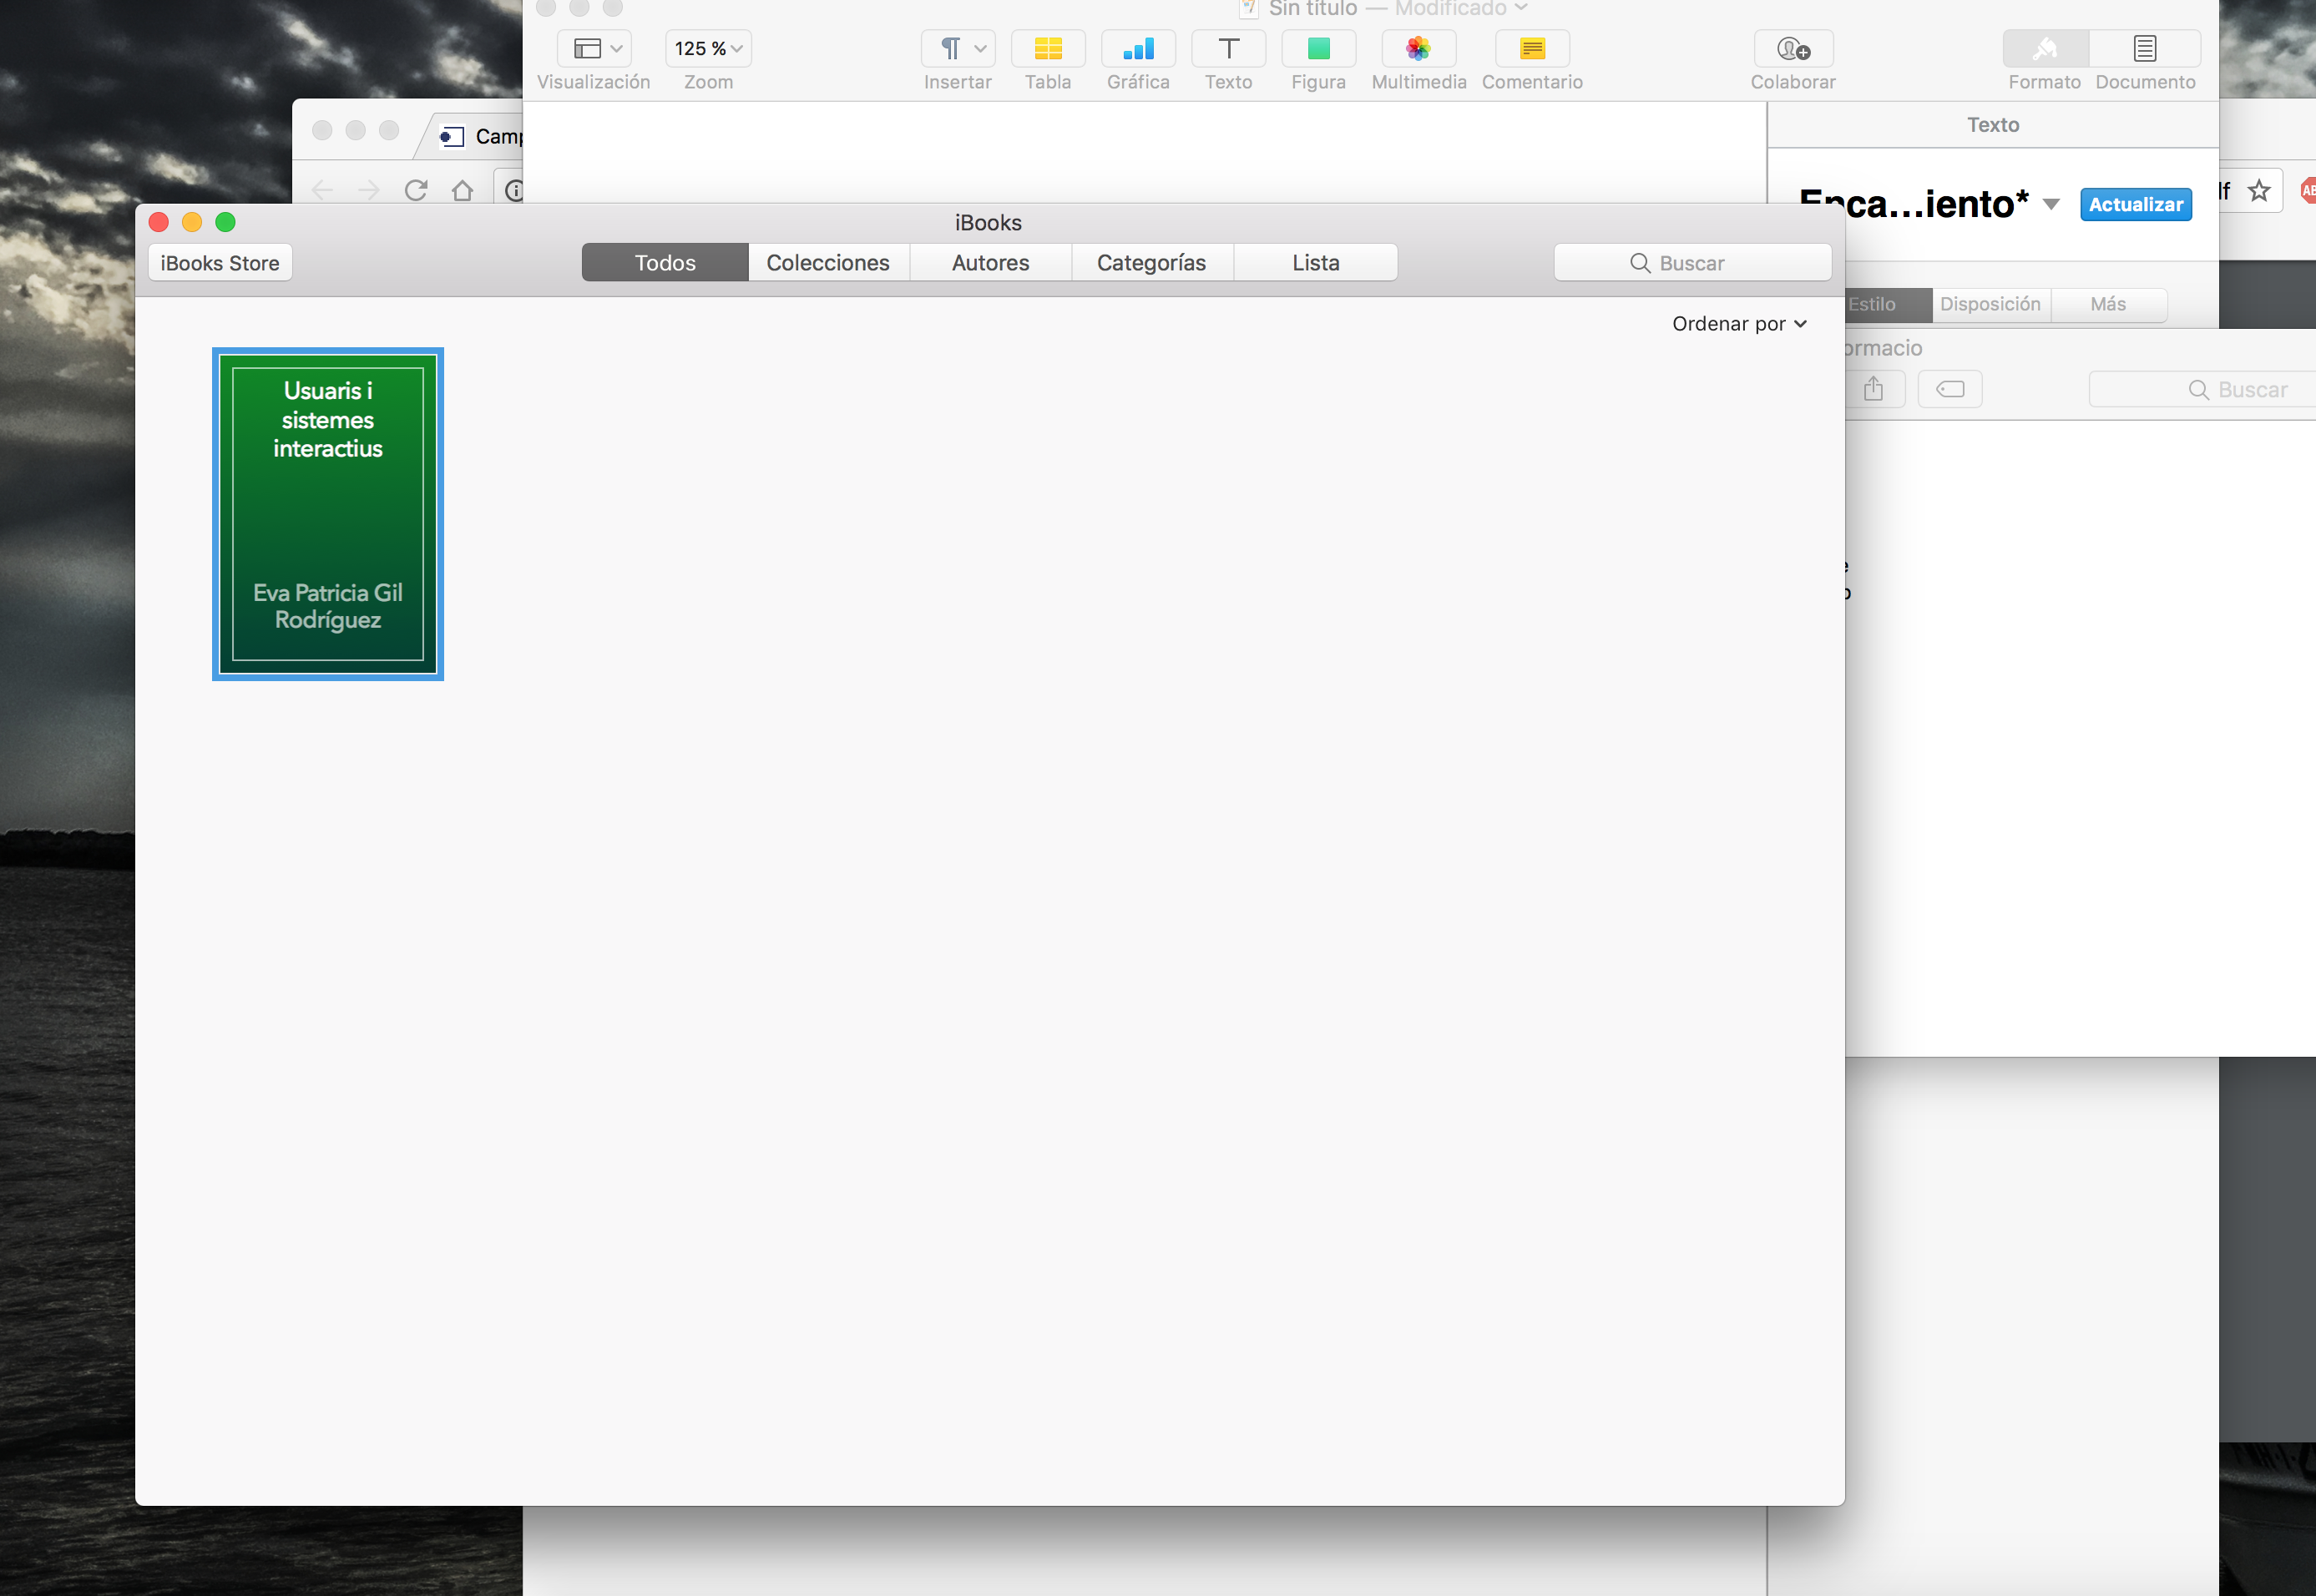Toggle the Documento inspector panel
Viewport: 2316px width, 1596px height.
pyautogui.click(x=2144, y=48)
